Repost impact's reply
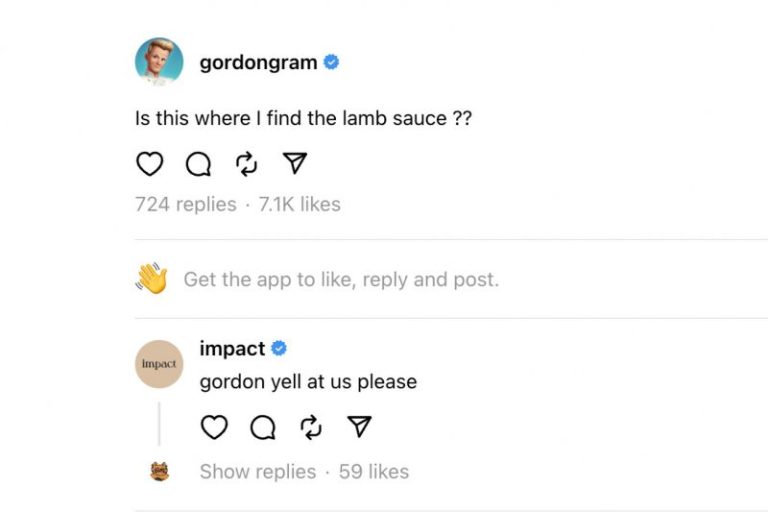Image resolution: width=768 pixels, height=512 pixels. (x=311, y=427)
